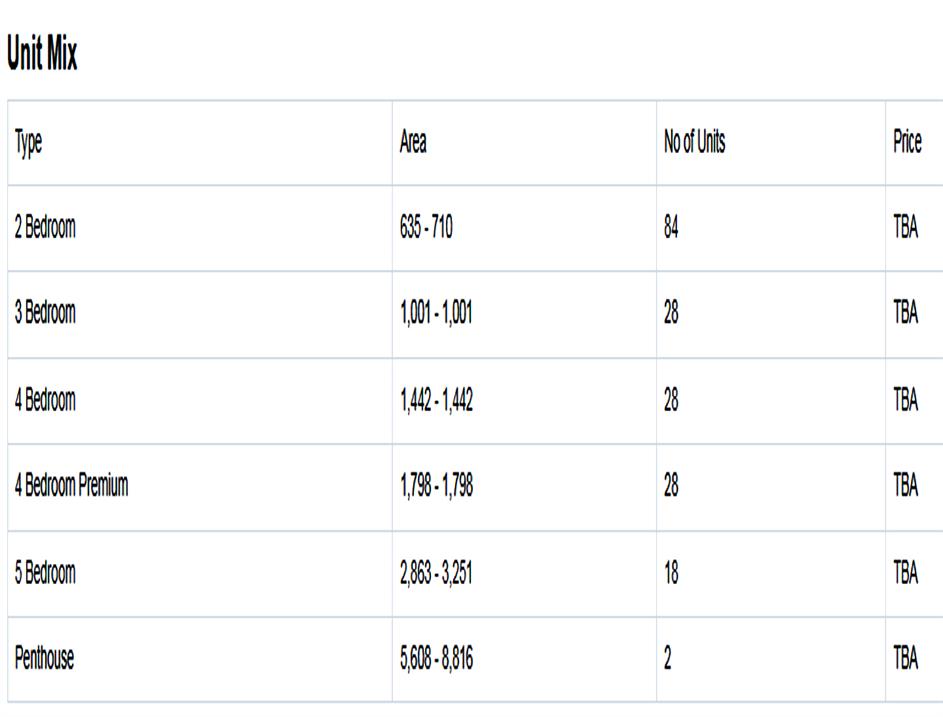The width and height of the screenshot is (943, 717).
Task: Click the TBA price for Penthouse
Action: click(905, 659)
